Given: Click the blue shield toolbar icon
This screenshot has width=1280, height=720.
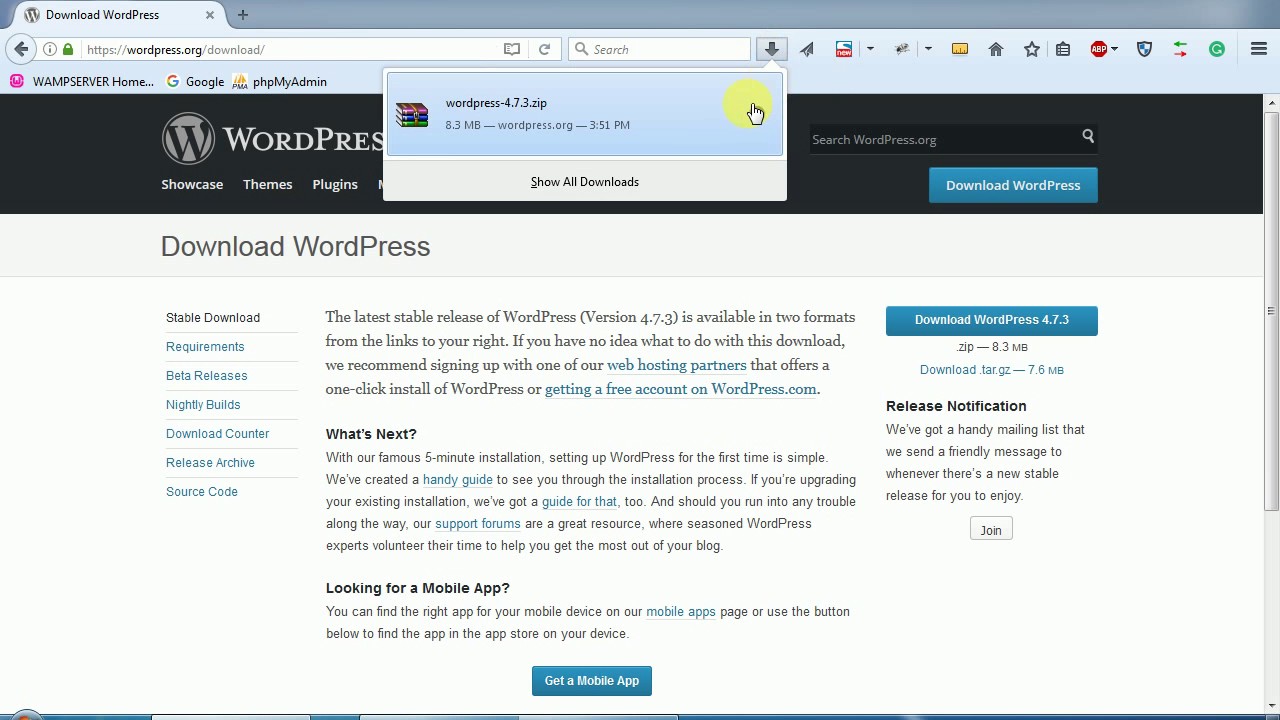Looking at the screenshot, I should [1145, 49].
